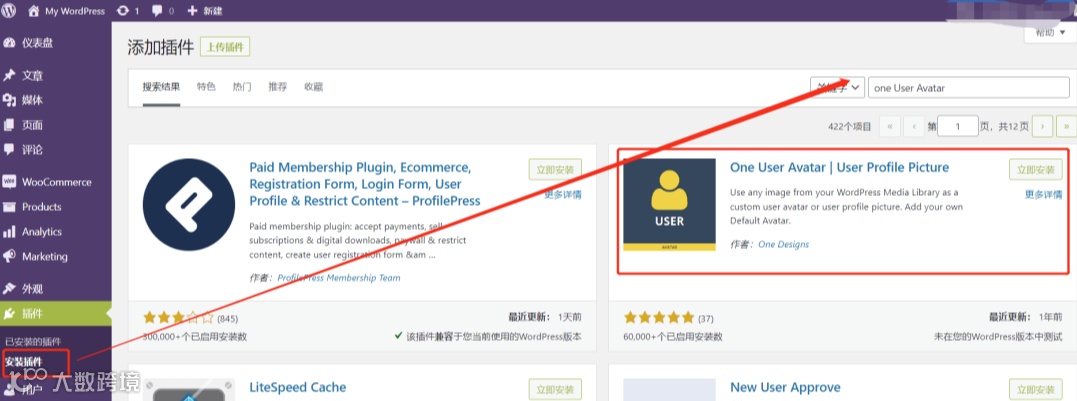Open the comments bubble in the admin bar

click(x=163, y=11)
